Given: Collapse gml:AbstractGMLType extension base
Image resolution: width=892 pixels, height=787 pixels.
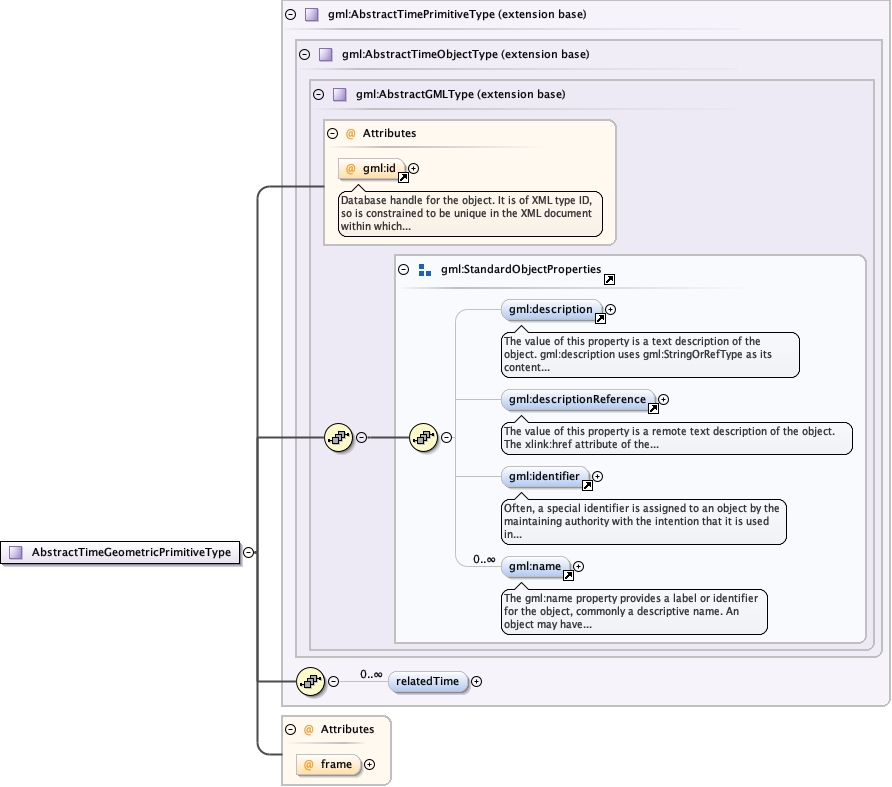Looking at the screenshot, I should click(x=319, y=94).
